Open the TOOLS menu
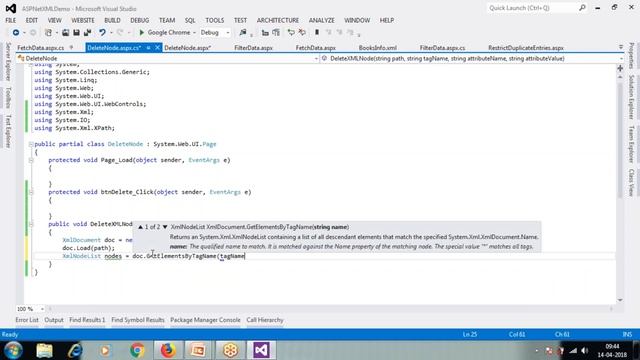This screenshot has height=360, width=640. click(x=215, y=20)
